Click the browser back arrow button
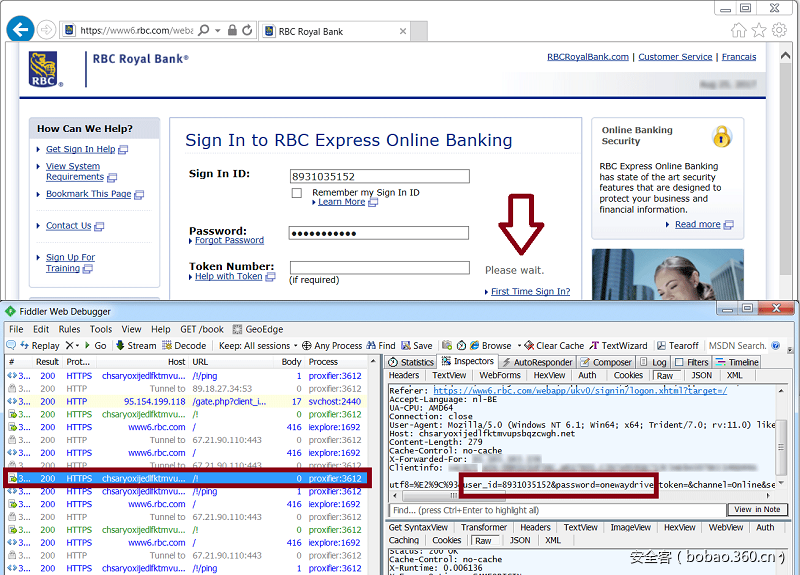800x575 pixels. click(20, 30)
